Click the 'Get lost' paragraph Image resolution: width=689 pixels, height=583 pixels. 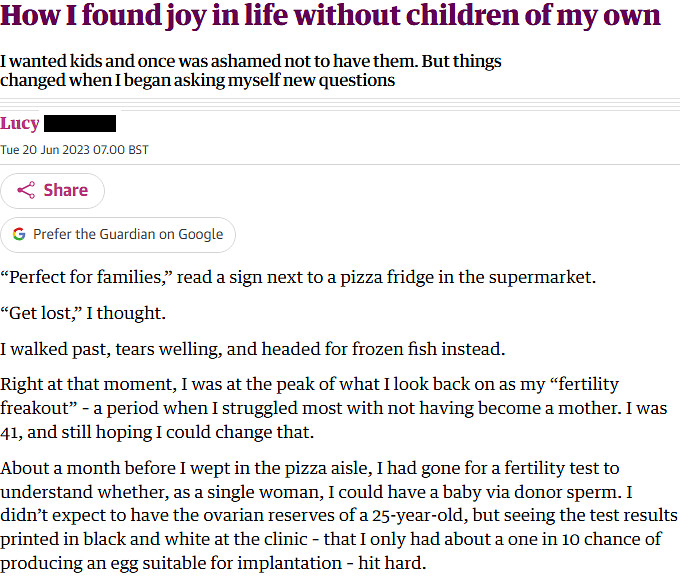(83, 313)
